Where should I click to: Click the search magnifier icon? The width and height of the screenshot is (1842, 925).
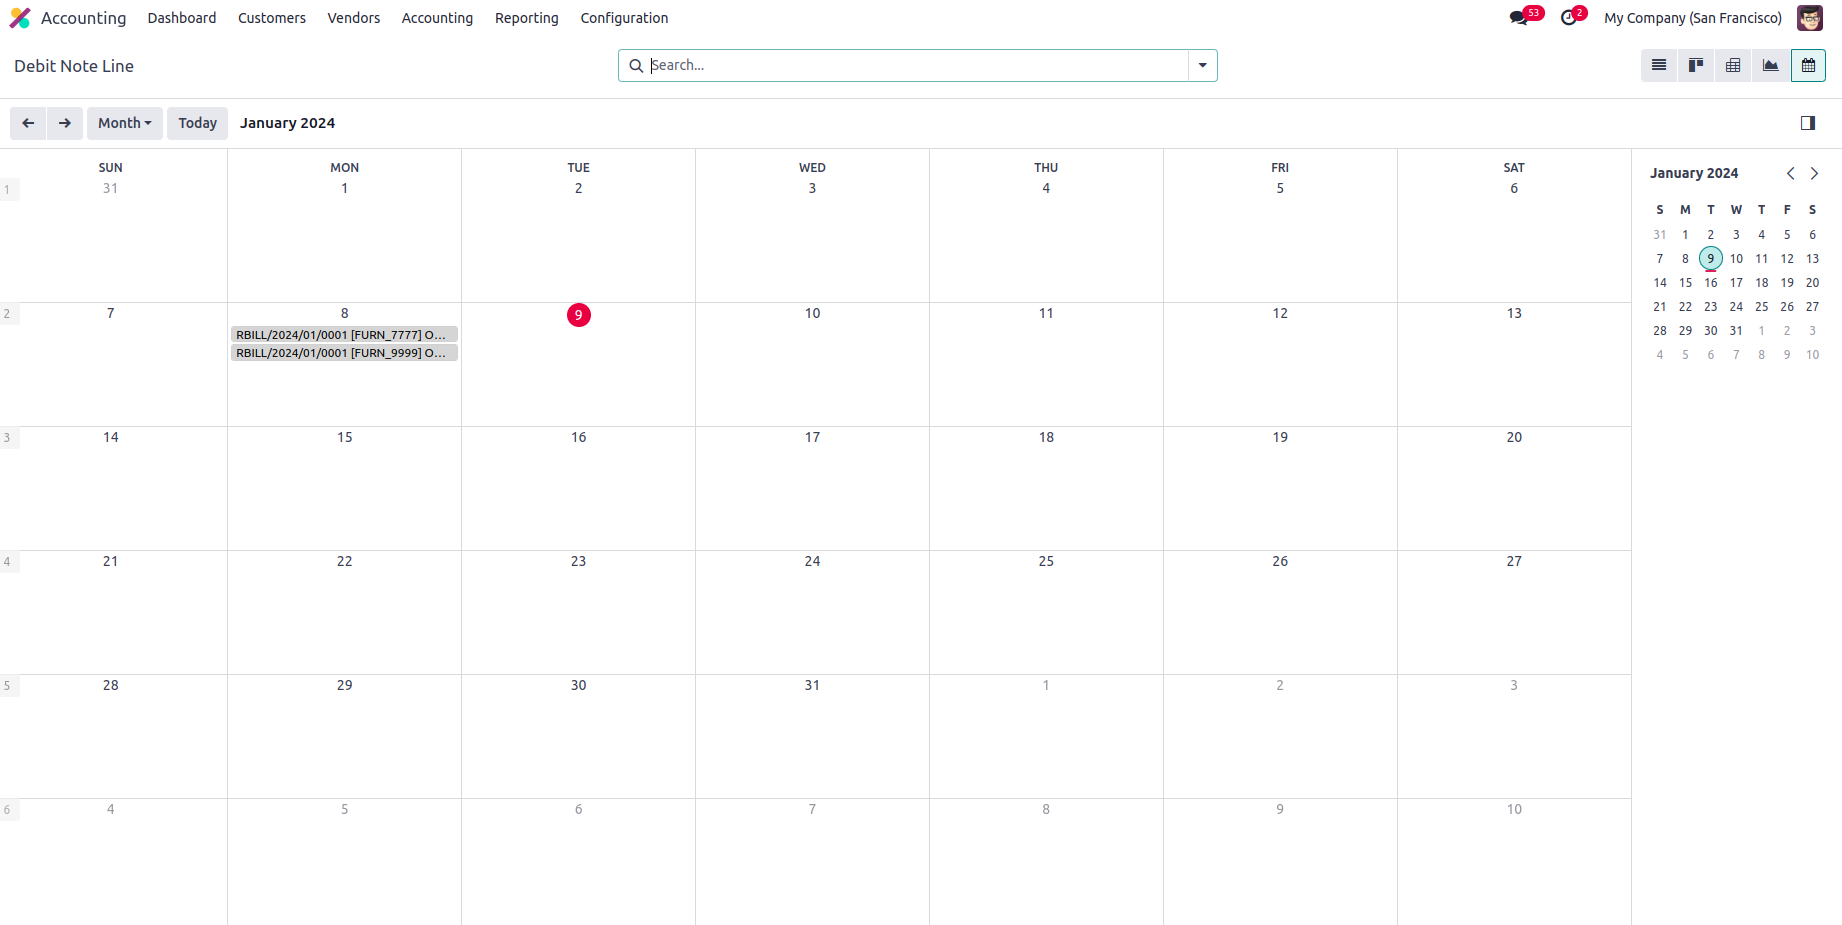coord(636,66)
